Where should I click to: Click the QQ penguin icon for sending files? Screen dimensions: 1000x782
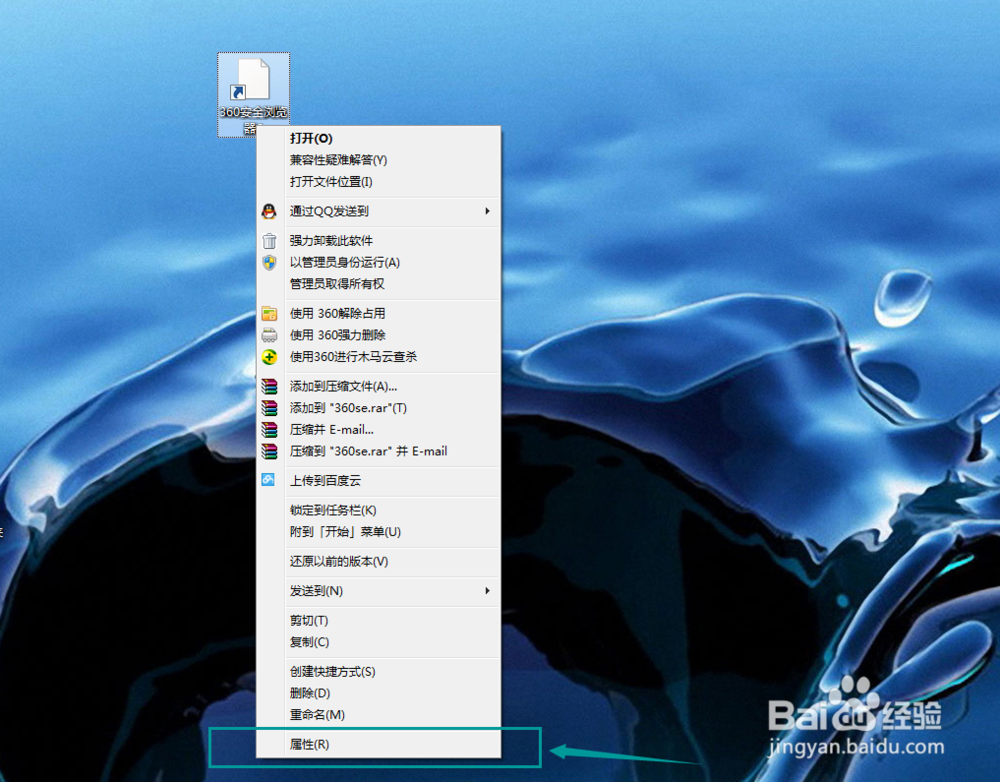coord(270,212)
